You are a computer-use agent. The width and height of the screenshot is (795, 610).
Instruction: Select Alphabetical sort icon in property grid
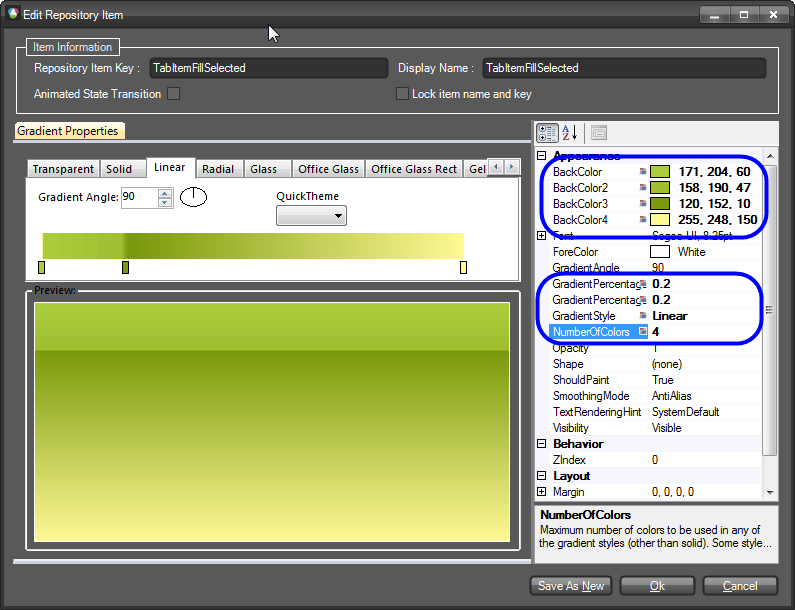click(570, 133)
